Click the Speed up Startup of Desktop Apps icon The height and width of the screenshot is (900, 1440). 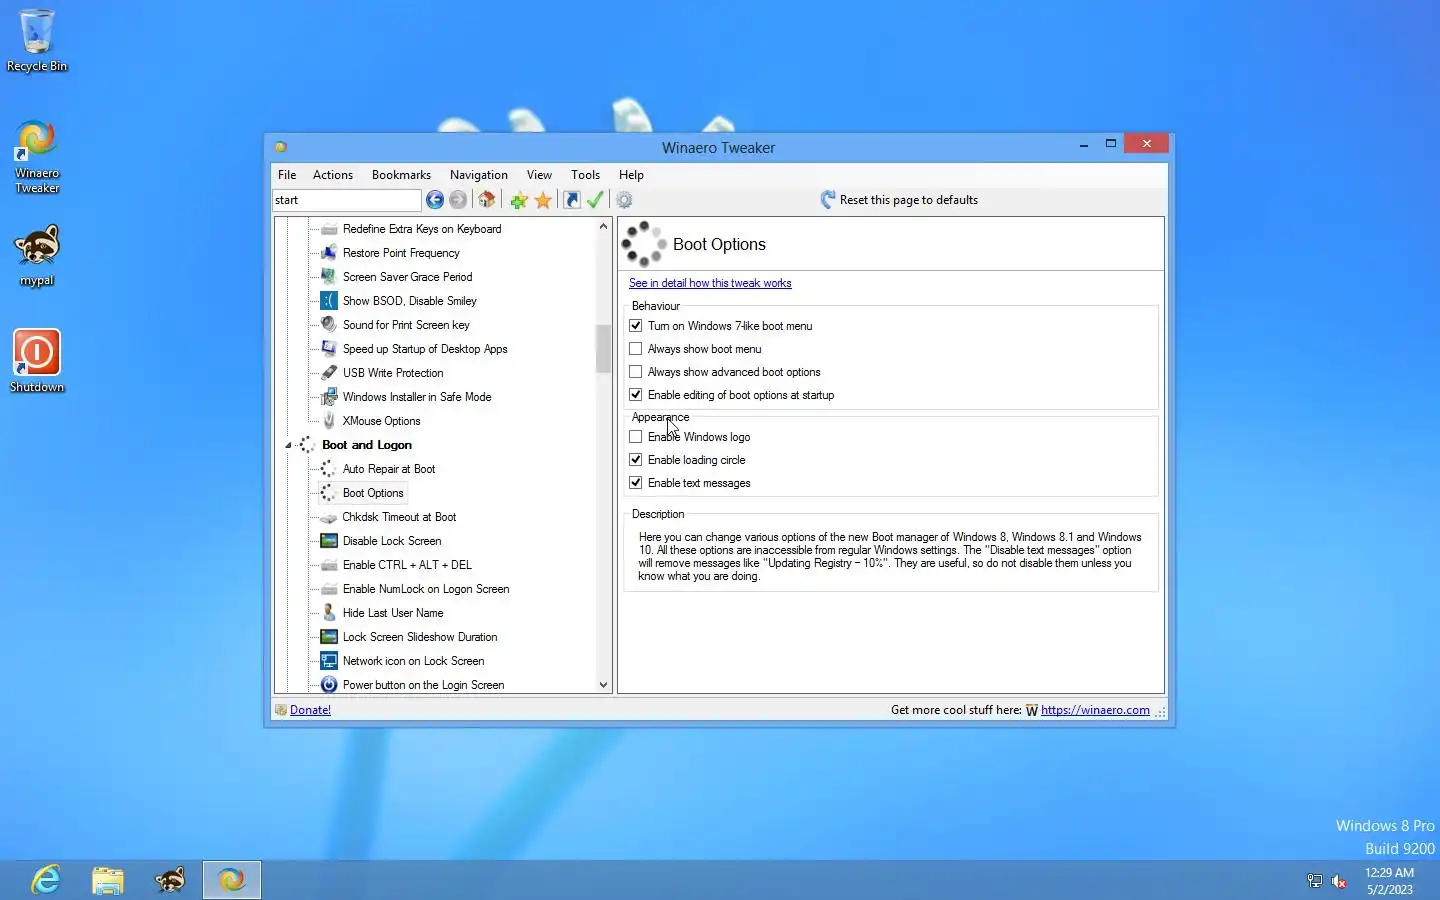329,349
